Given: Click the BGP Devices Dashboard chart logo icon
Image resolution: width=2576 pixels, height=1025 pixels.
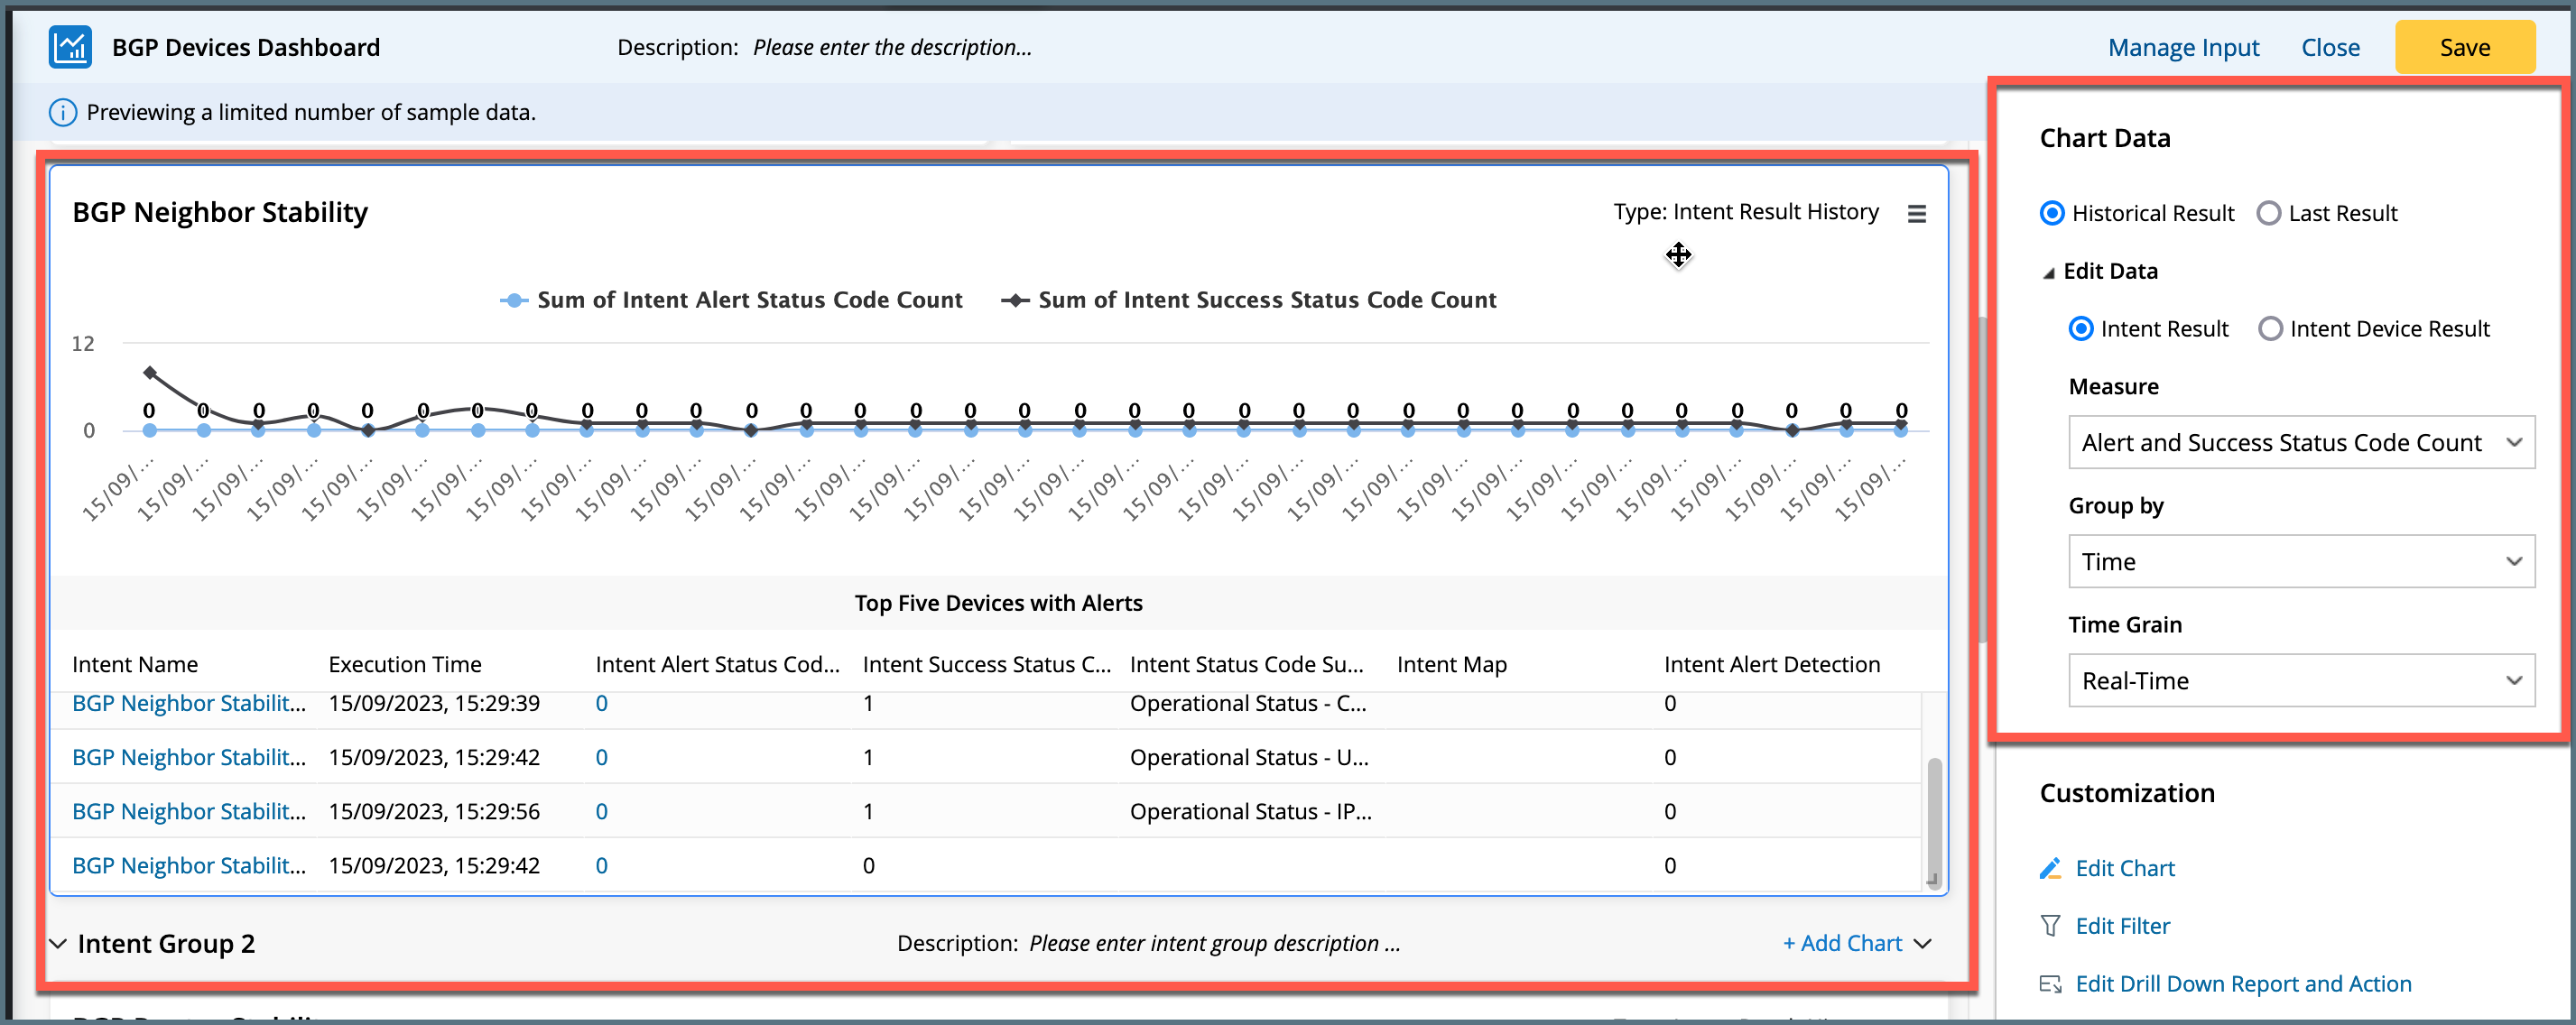Looking at the screenshot, I should (x=70, y=47).
